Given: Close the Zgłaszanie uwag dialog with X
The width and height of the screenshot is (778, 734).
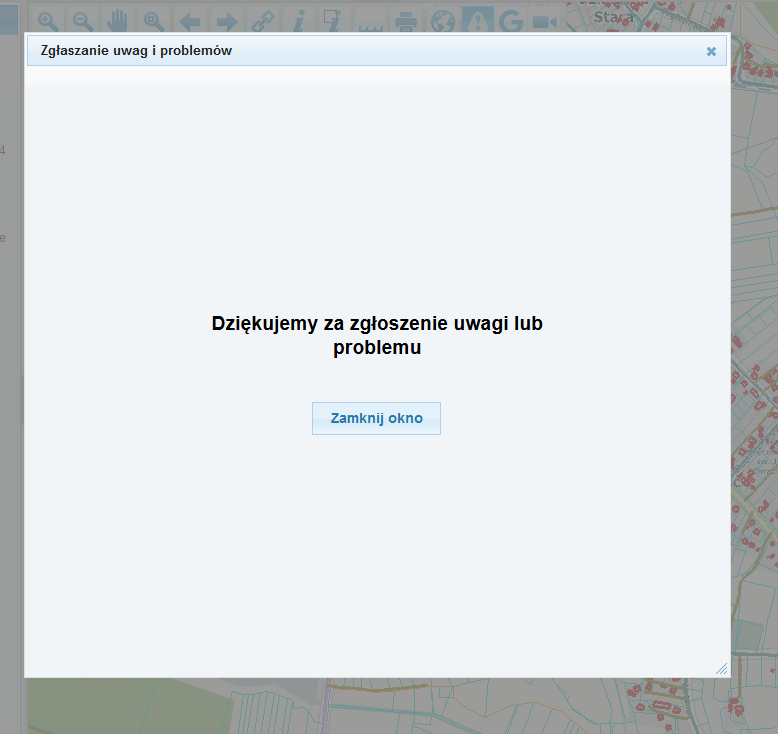Looking at the screenshot, I should (x=711, y=51).
